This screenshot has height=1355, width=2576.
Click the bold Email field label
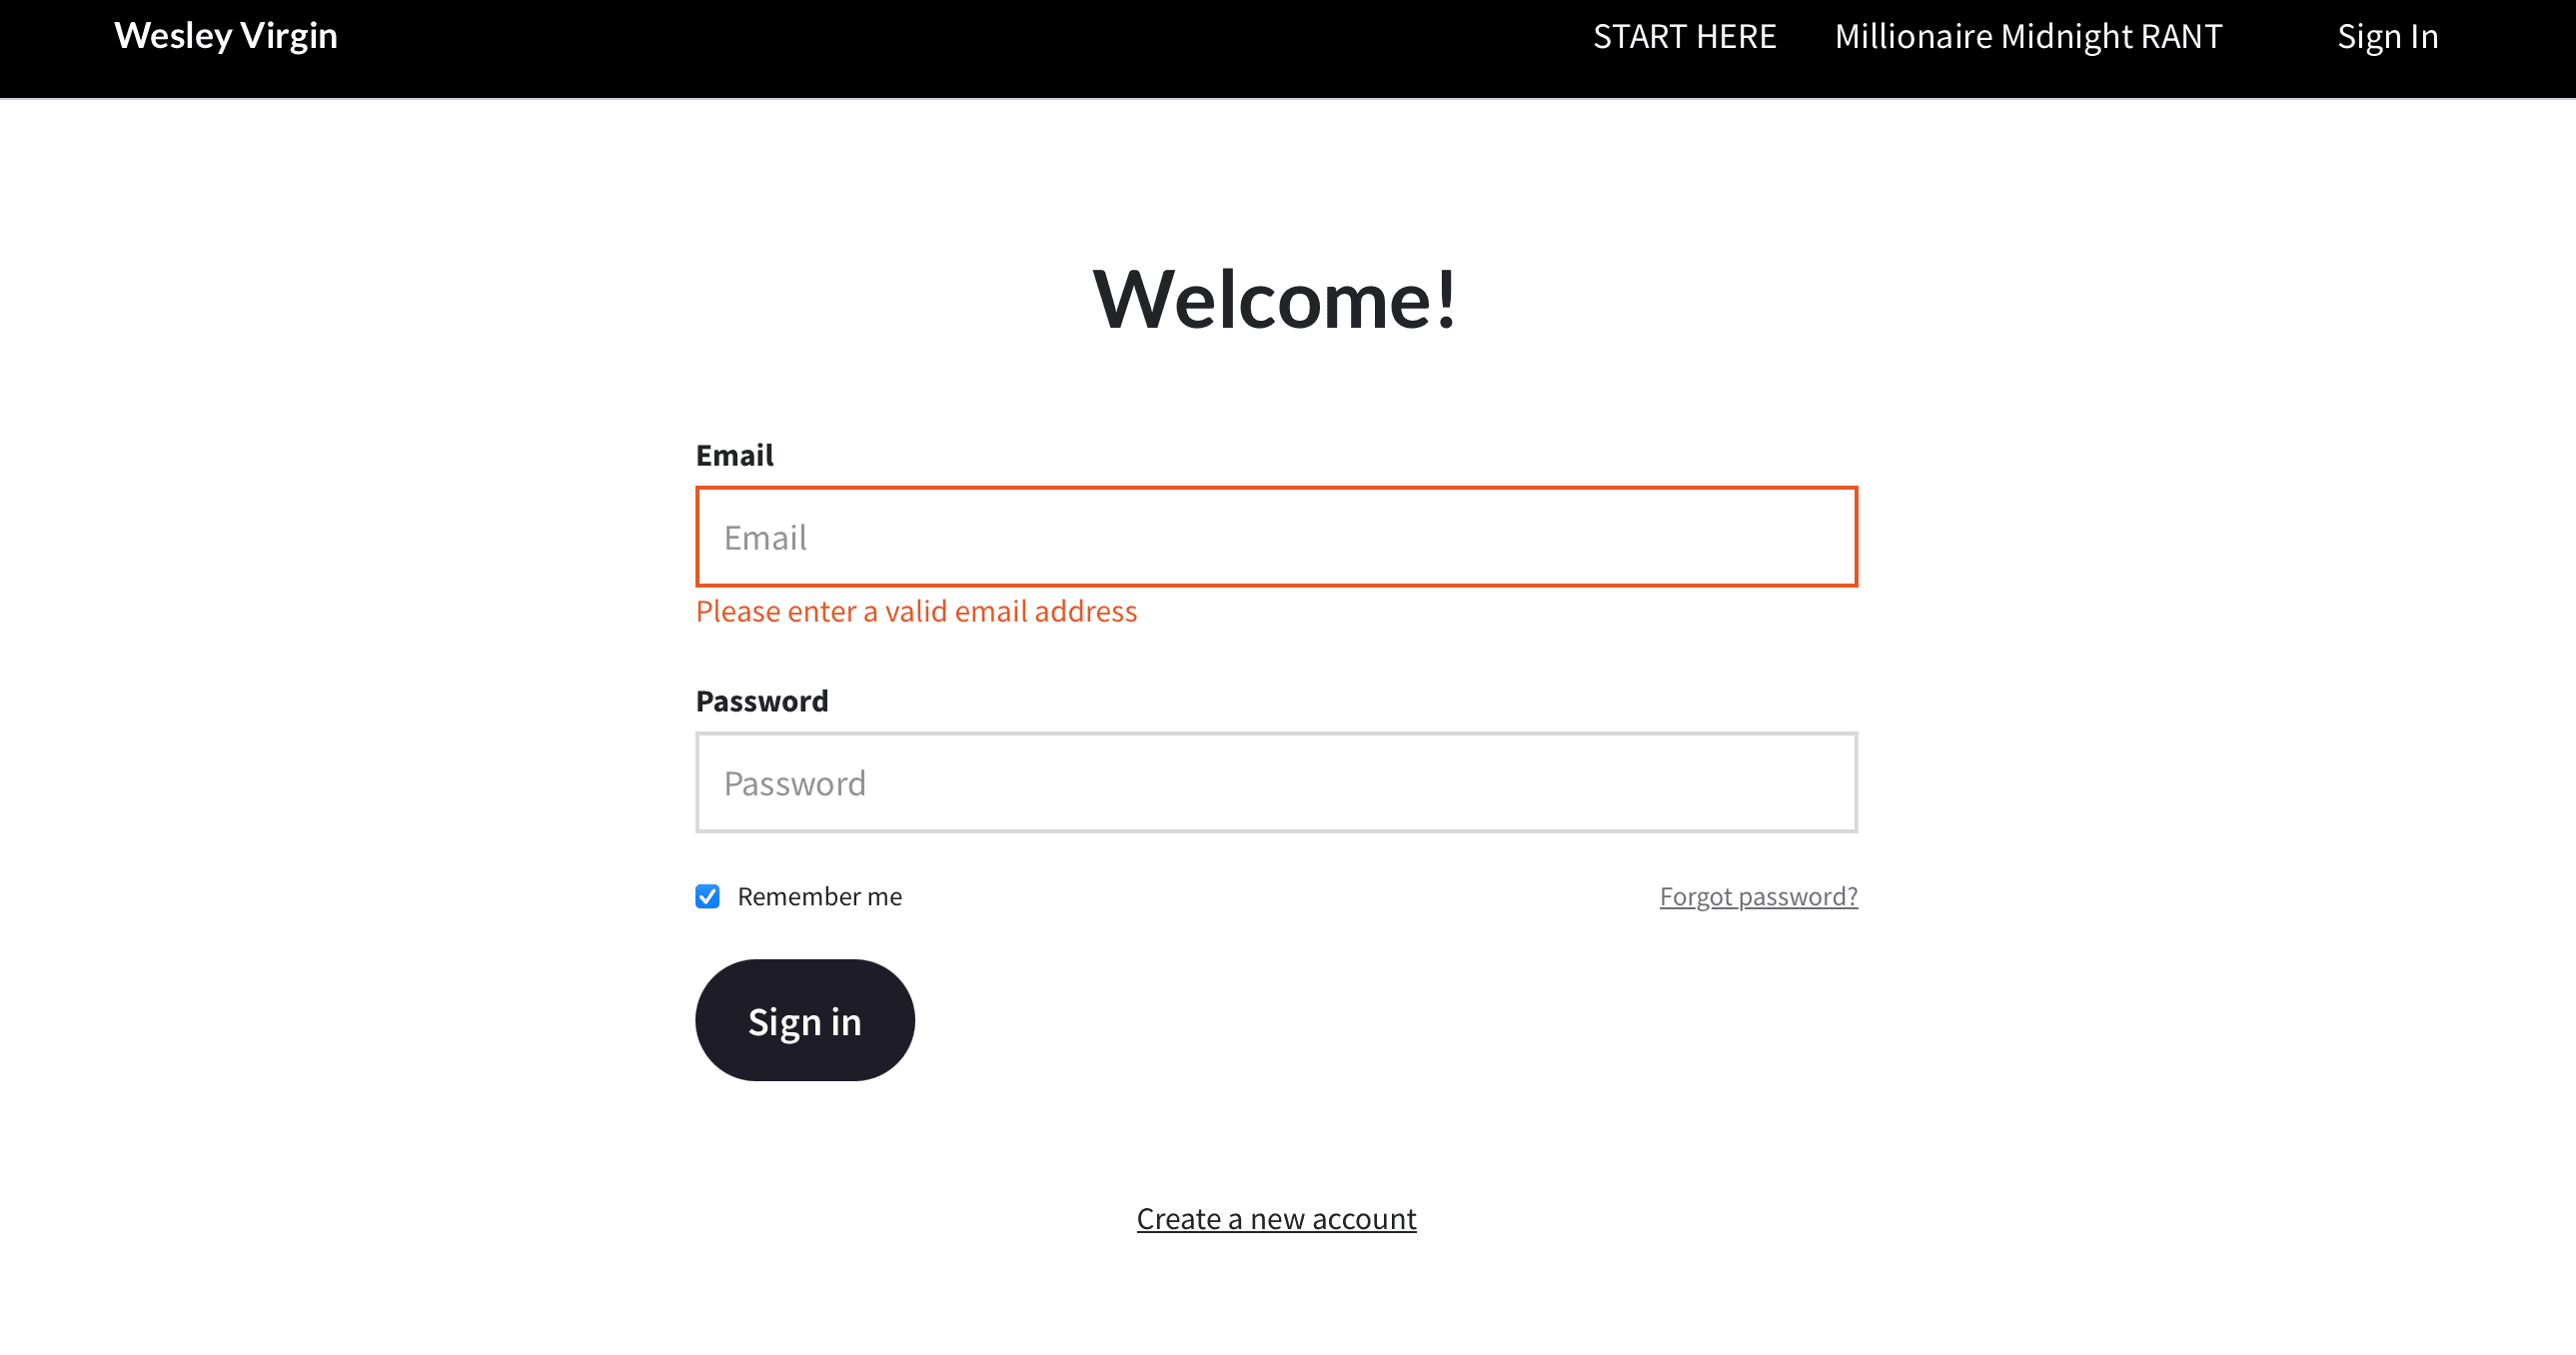[x=734, y=456]
